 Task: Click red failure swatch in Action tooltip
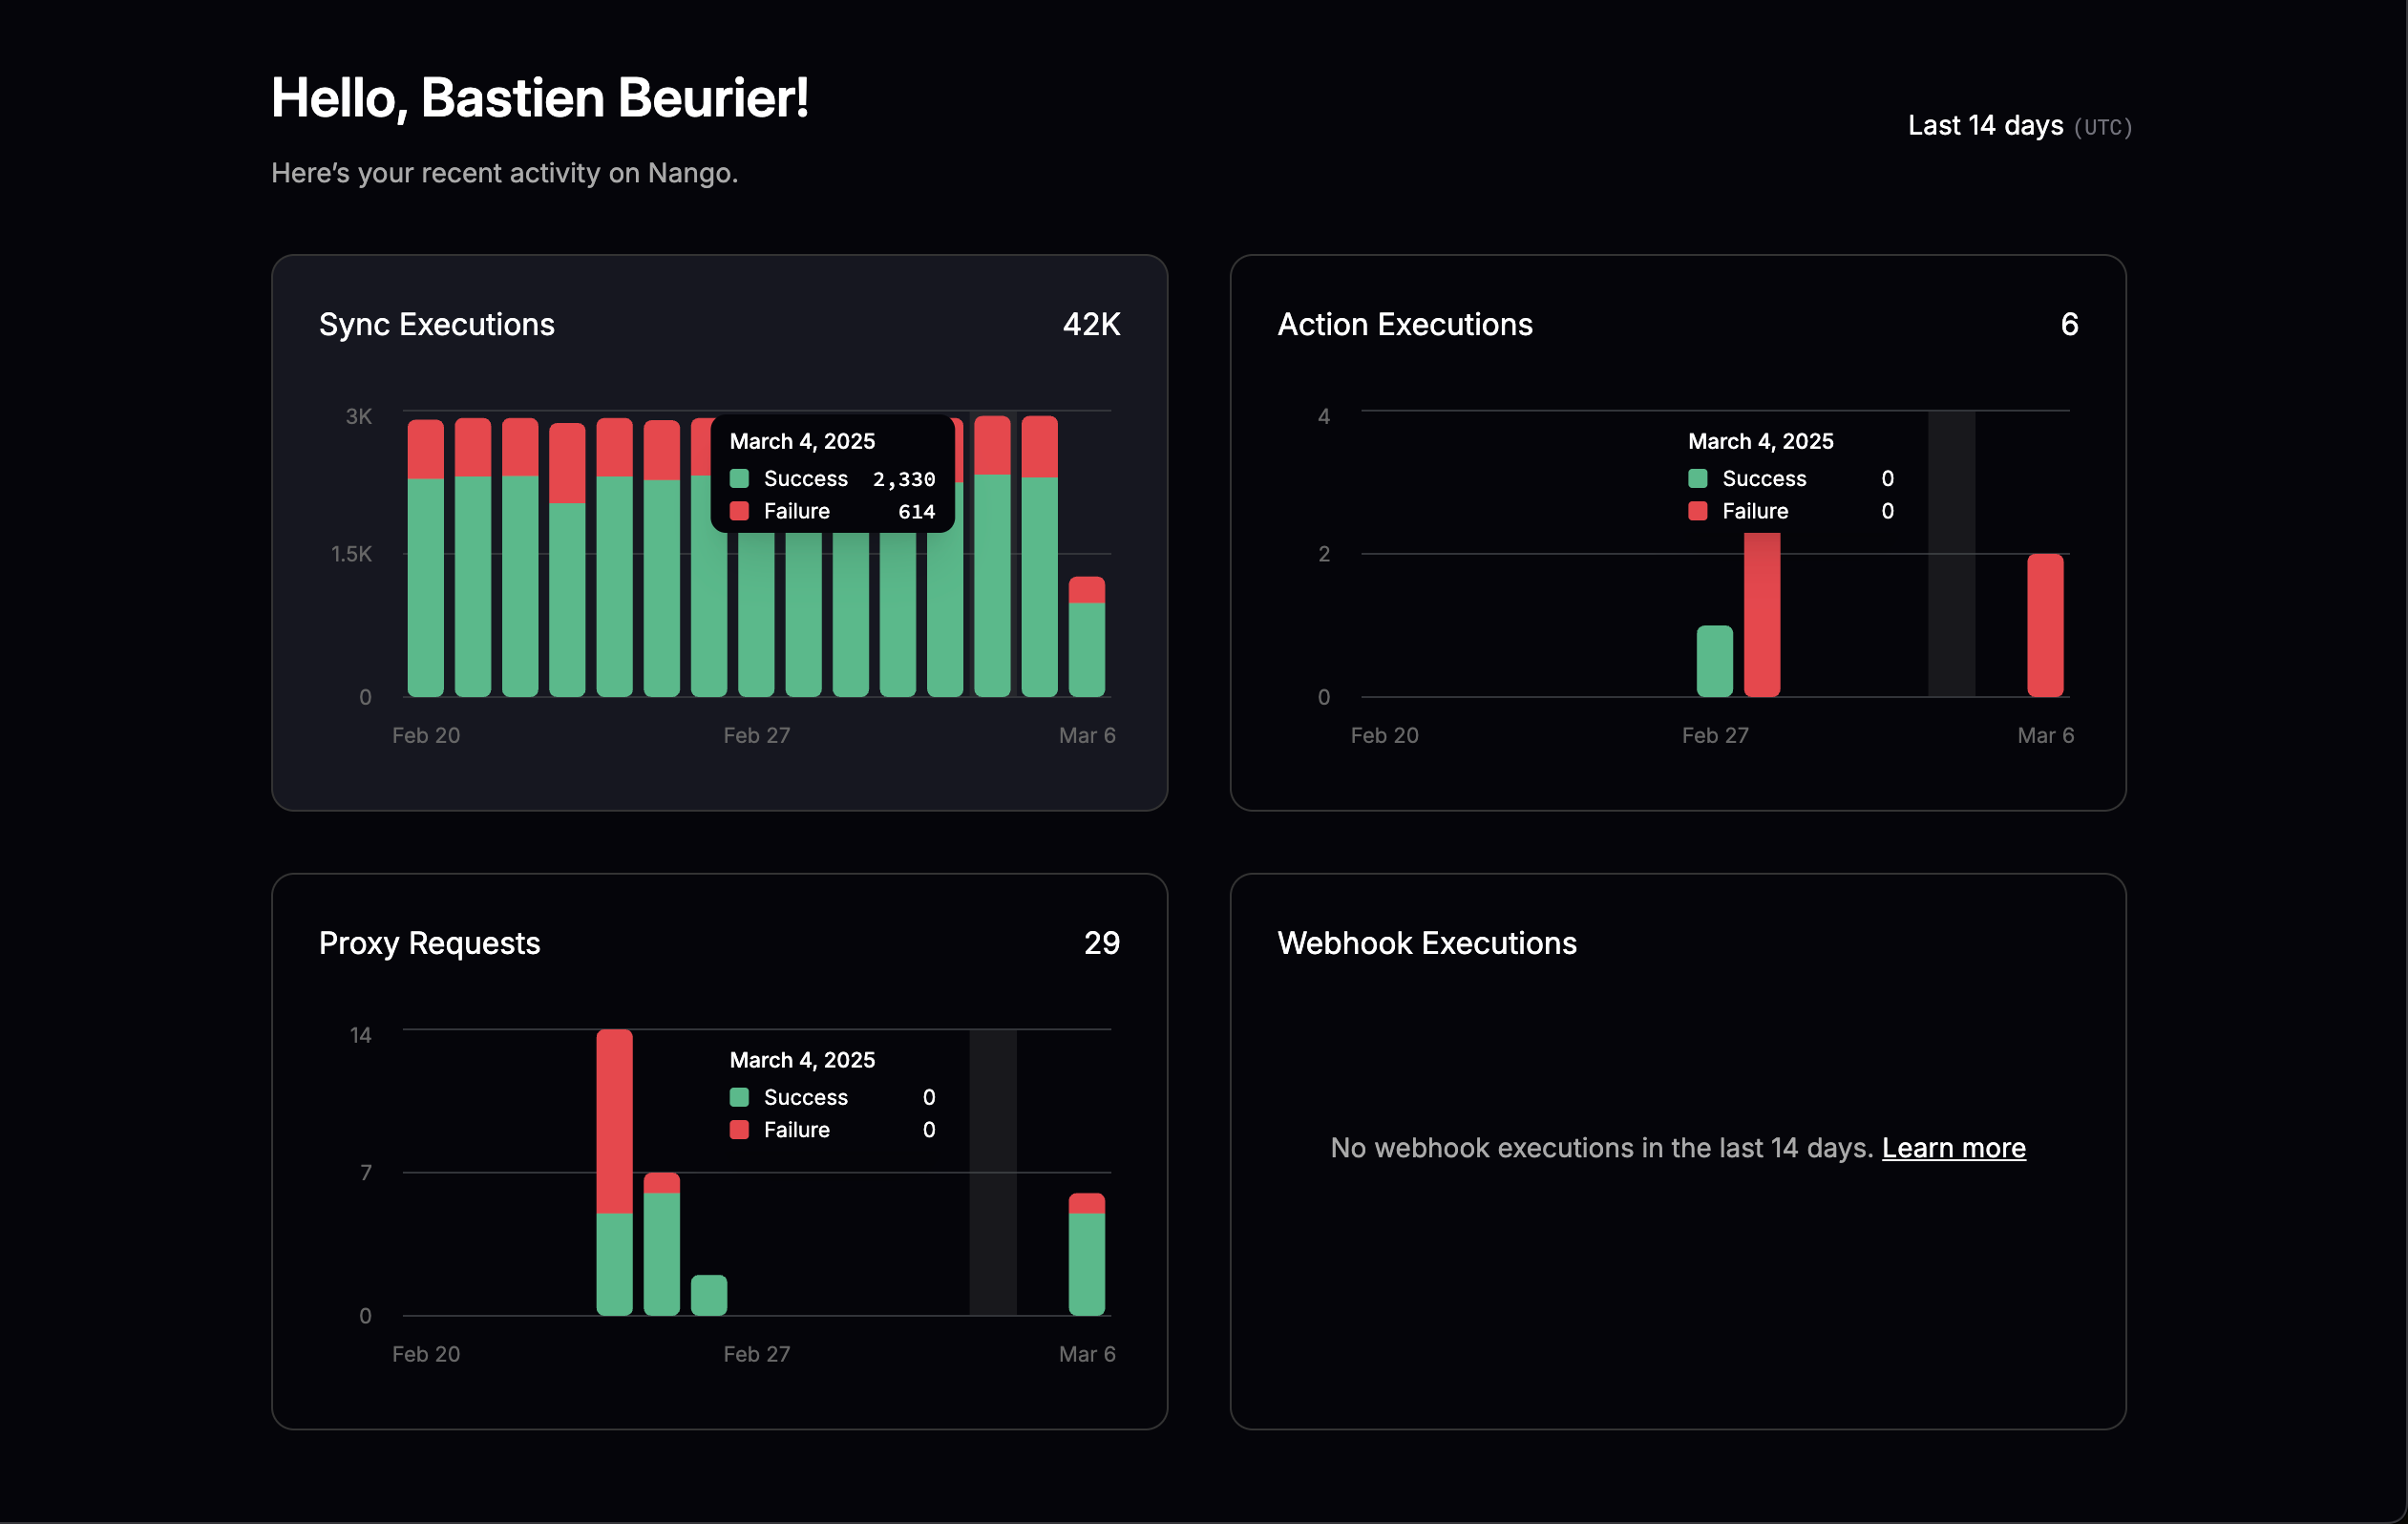pyautogui.click(x=1697, y=511)
